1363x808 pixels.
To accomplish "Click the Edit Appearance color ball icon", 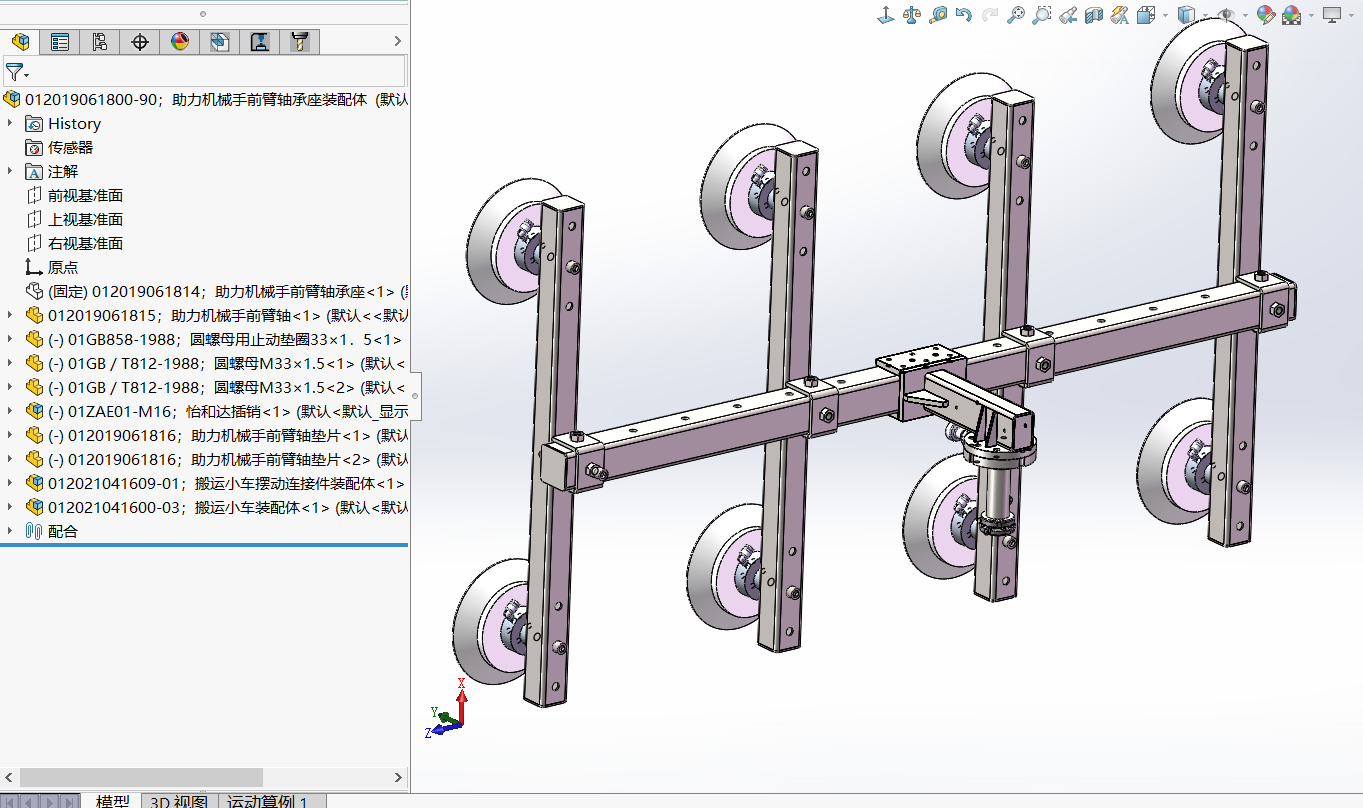I will [1266, 15].
